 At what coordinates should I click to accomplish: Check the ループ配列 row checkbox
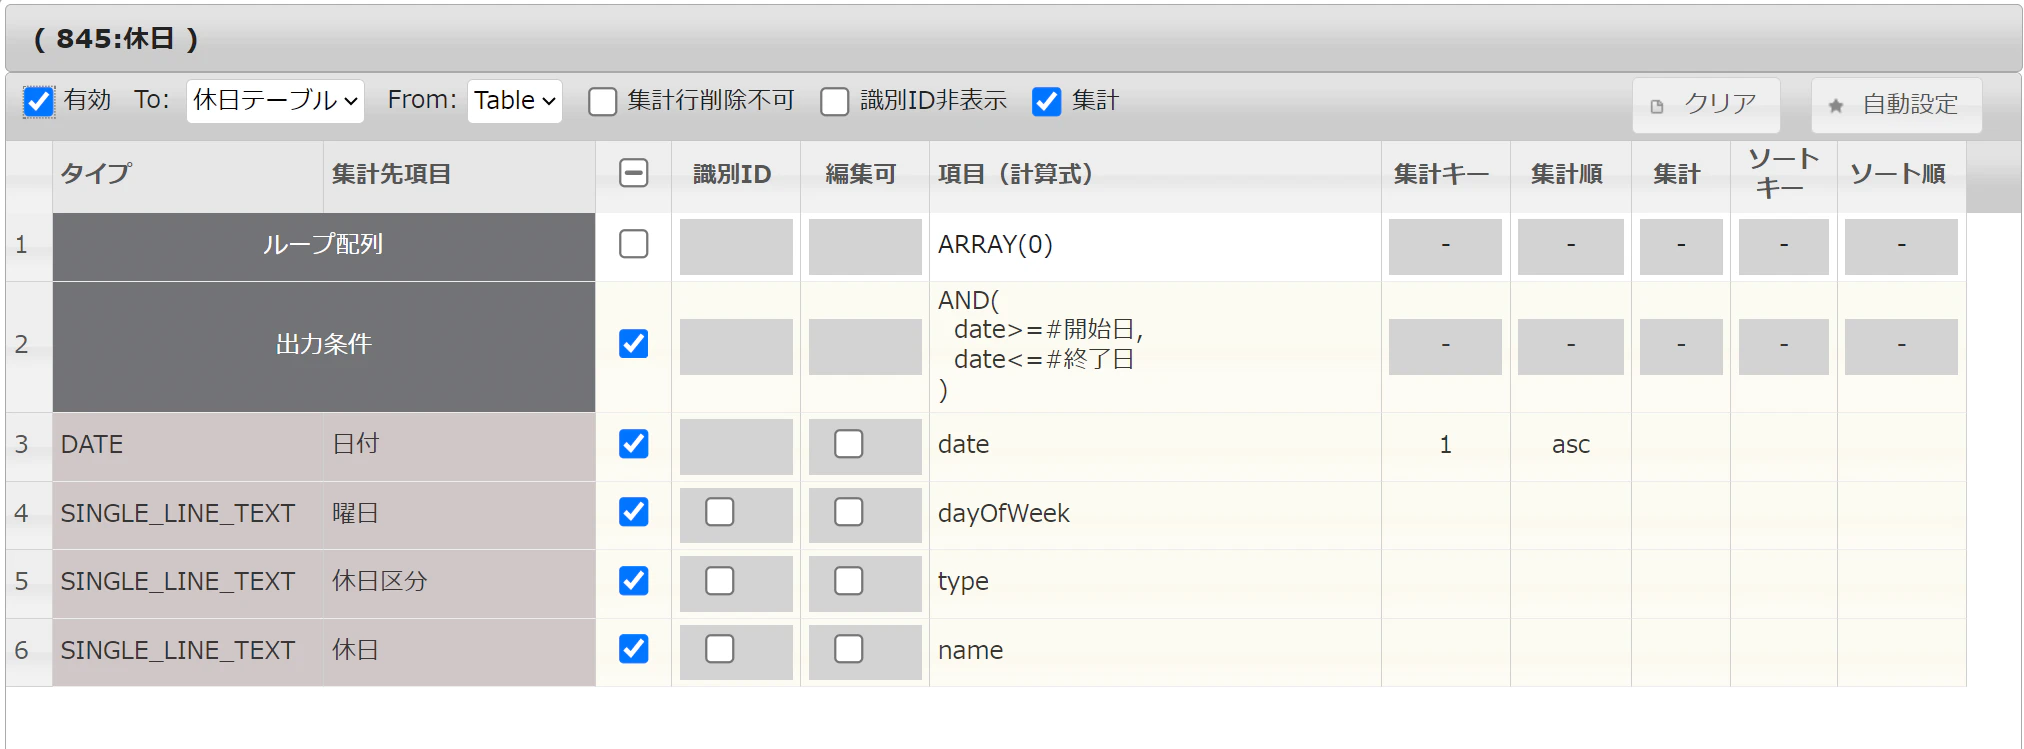633,244
